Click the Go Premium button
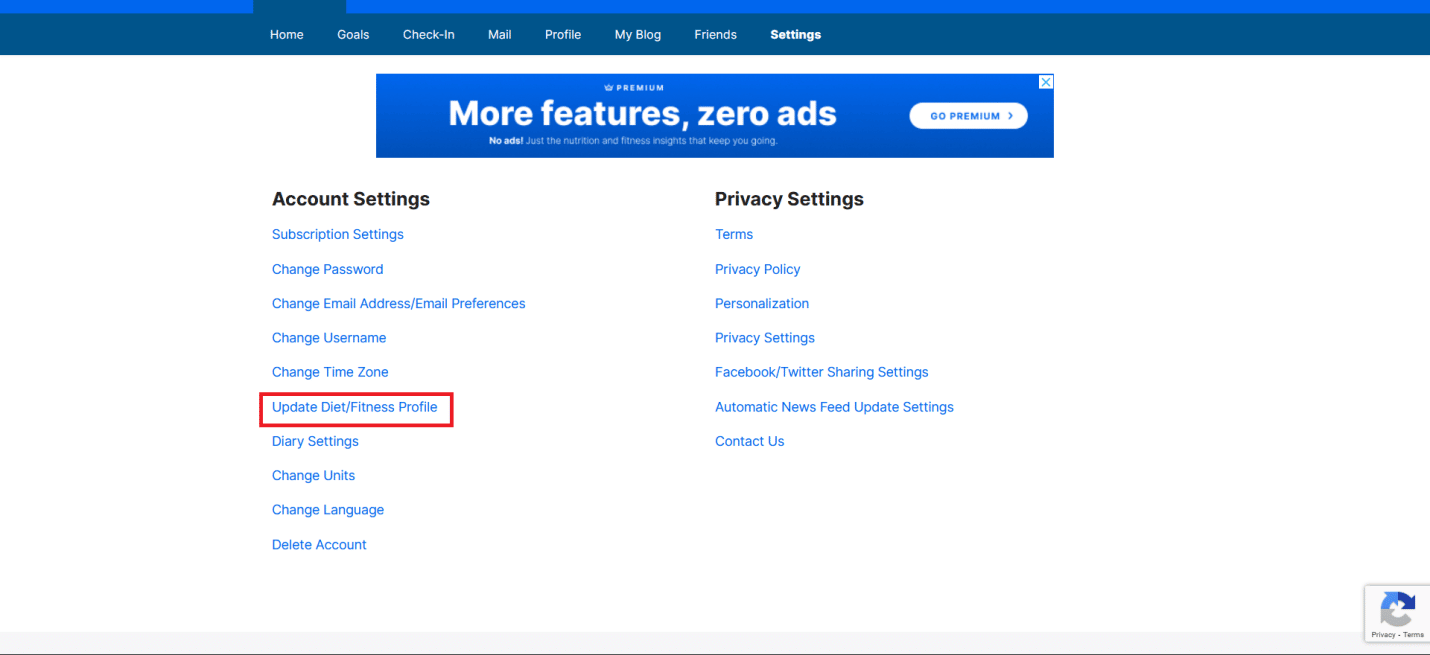Image resolution: width=1430 pixels, height=655 pixels. click(x=967, y=116)
